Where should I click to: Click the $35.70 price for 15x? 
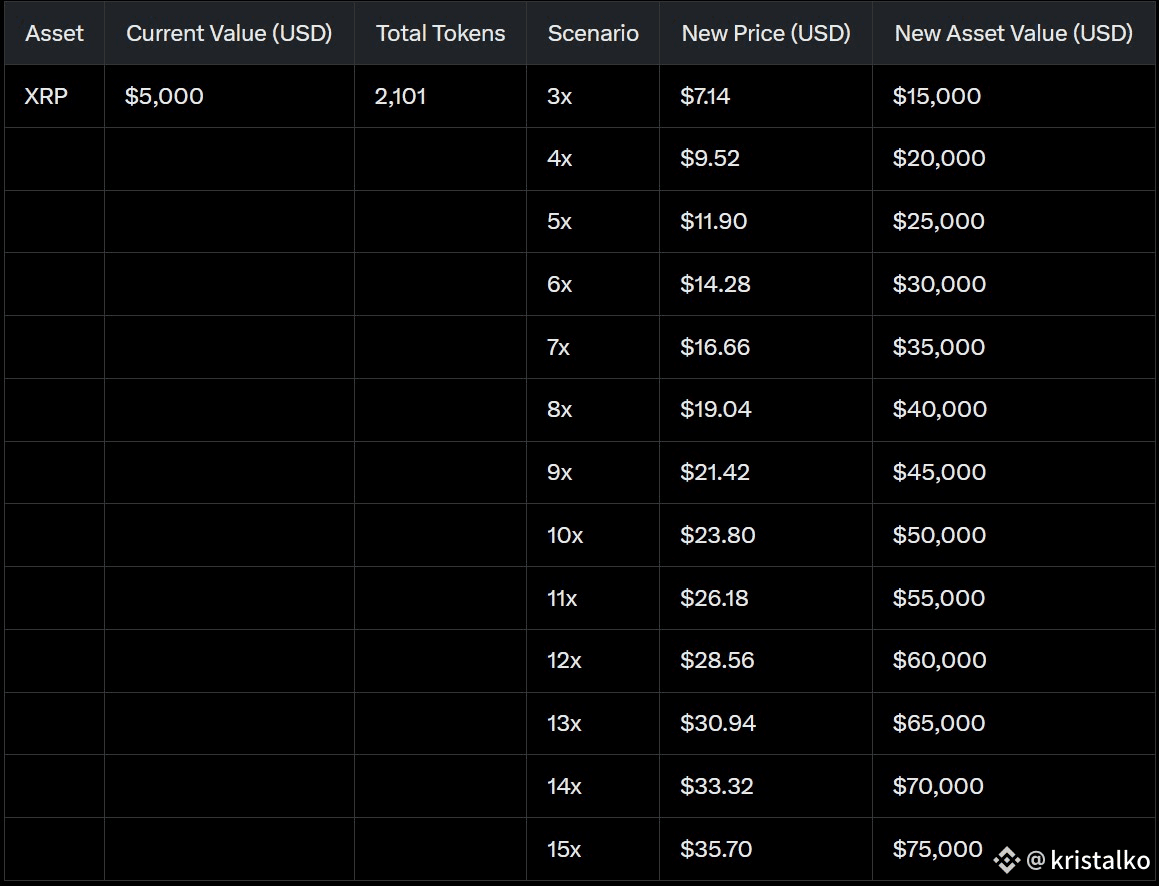[x=716, y=849]
